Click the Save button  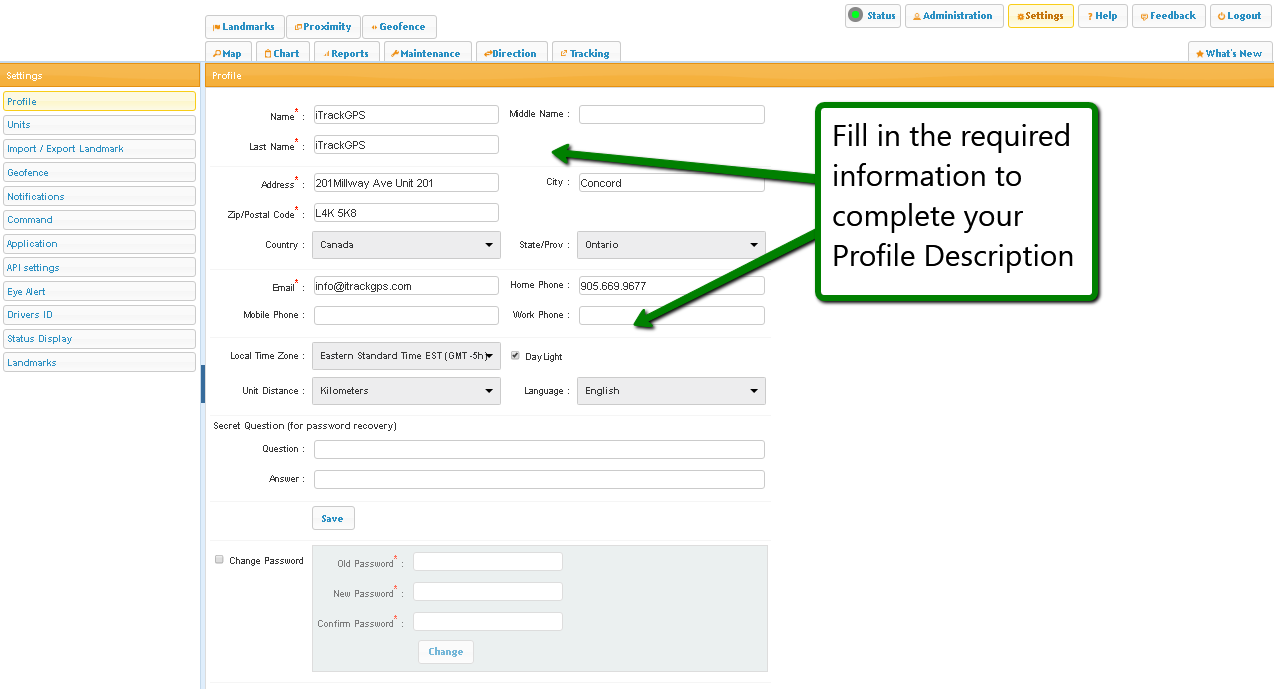(x=333, y=518)
